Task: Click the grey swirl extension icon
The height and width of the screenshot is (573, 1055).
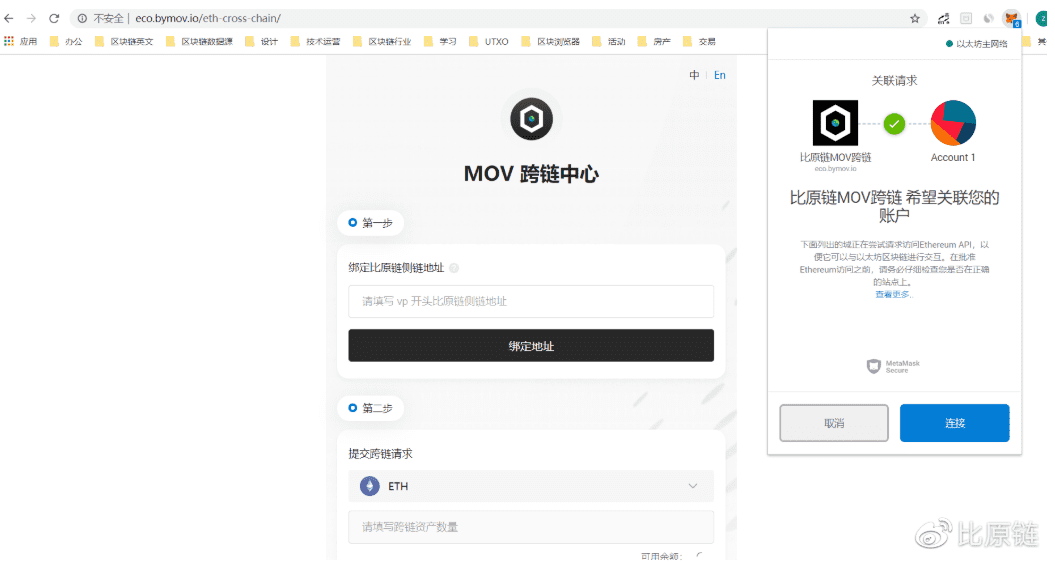Action: pos(988,19)
